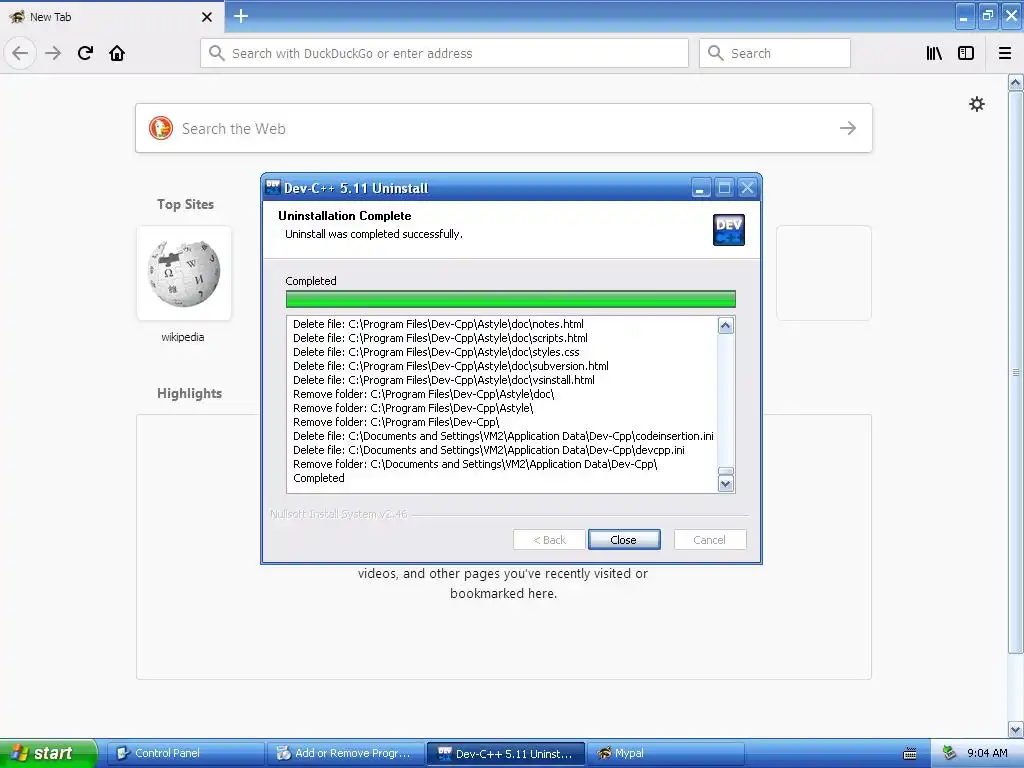This screenshot has width=1024, height=768.
Task: Open a new tab with plus button
Action: click(x=240, y=16)
